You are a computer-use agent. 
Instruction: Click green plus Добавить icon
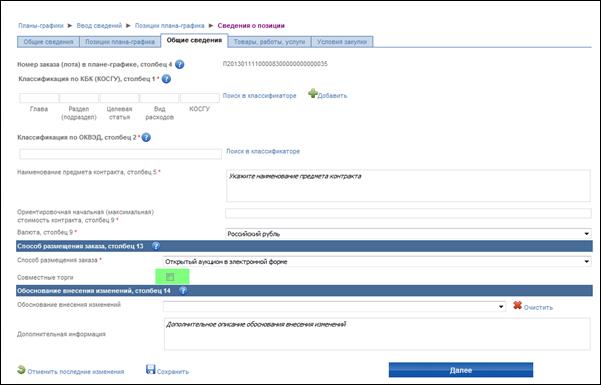pos(313,93)
